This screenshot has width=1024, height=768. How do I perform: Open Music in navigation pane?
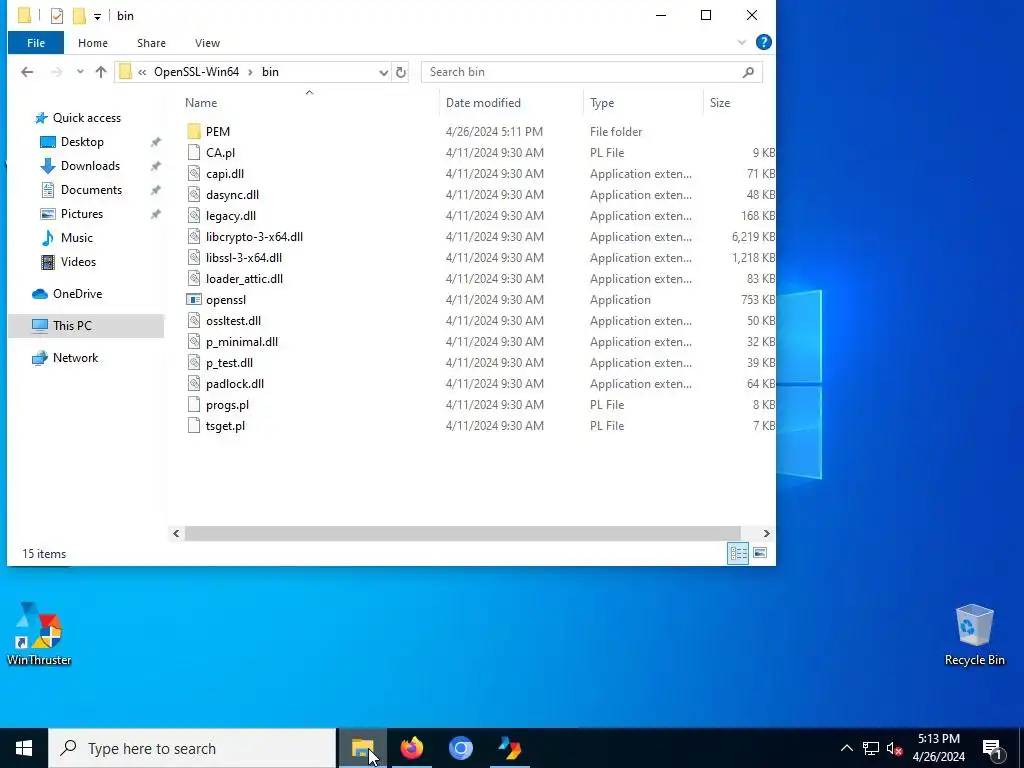[76, 238]
